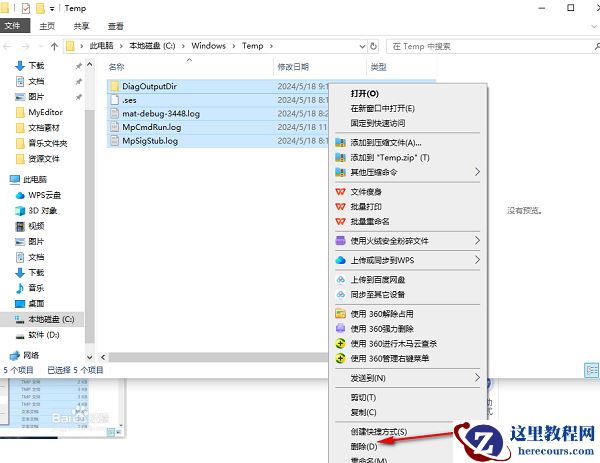Choose 上传到百度网盘 menu entry

(x=408, y=280)
